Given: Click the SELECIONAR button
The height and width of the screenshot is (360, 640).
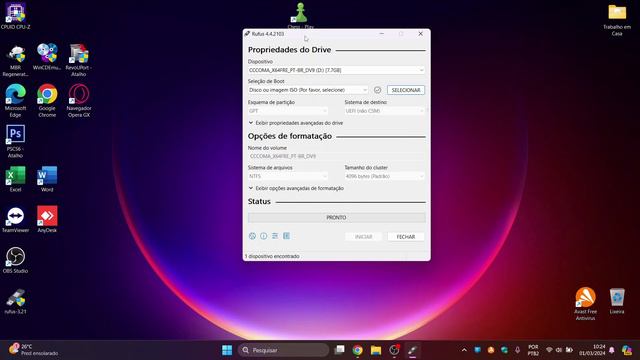Looking at the screenshot, I should (x=406, y=90).
